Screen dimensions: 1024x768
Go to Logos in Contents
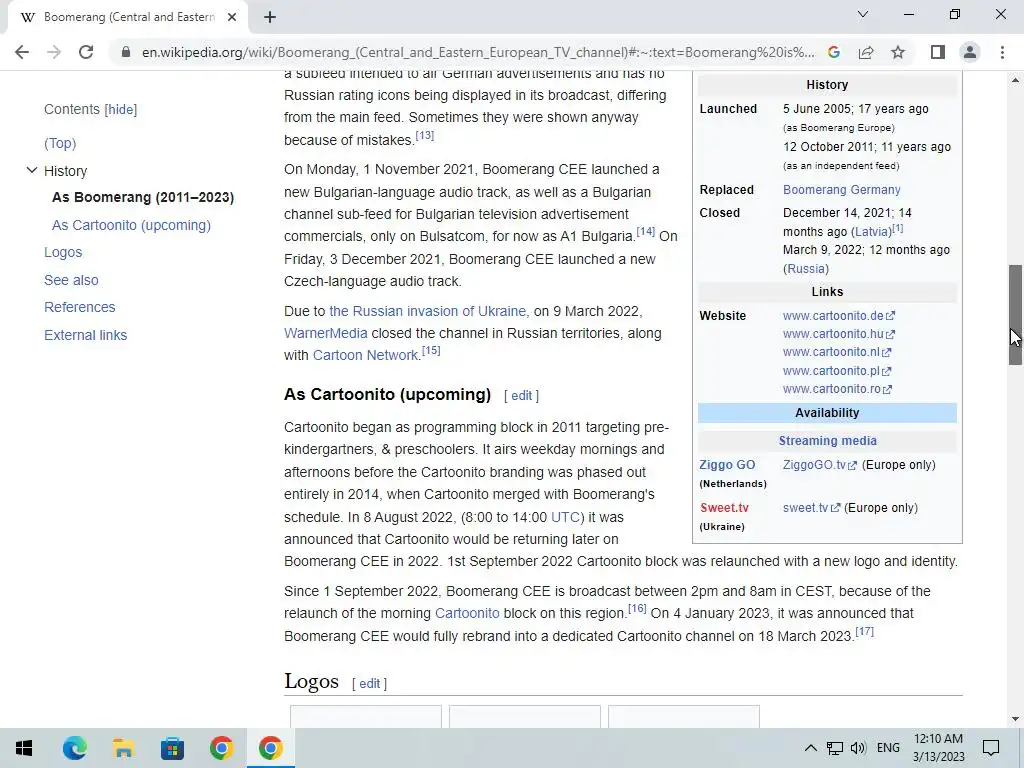63,252
